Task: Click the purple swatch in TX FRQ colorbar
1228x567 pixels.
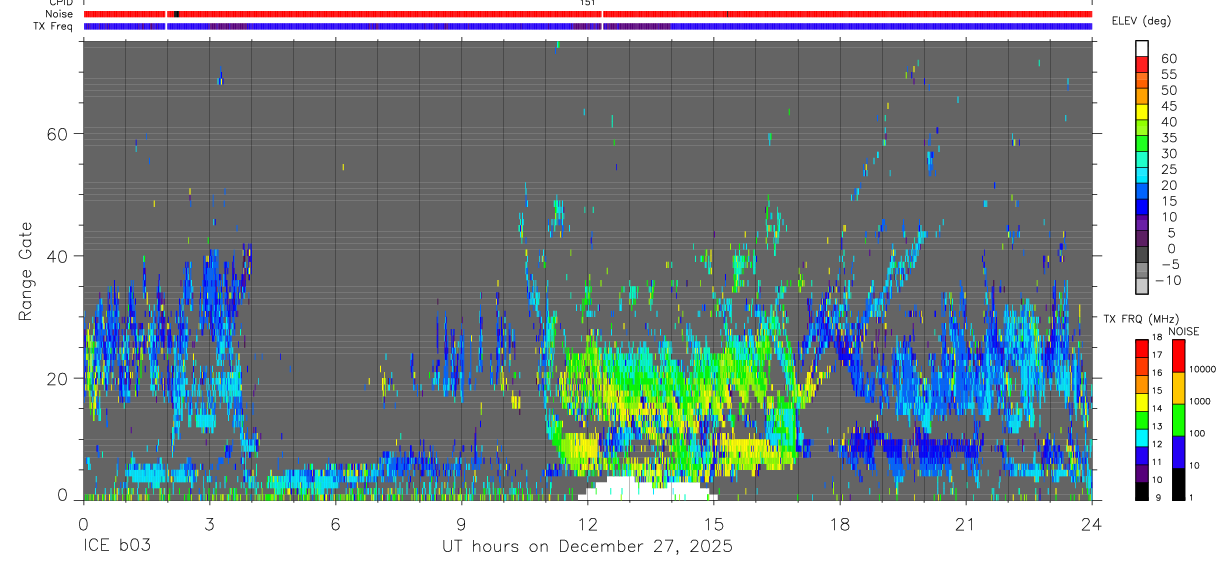Action: click(1142, 474)
